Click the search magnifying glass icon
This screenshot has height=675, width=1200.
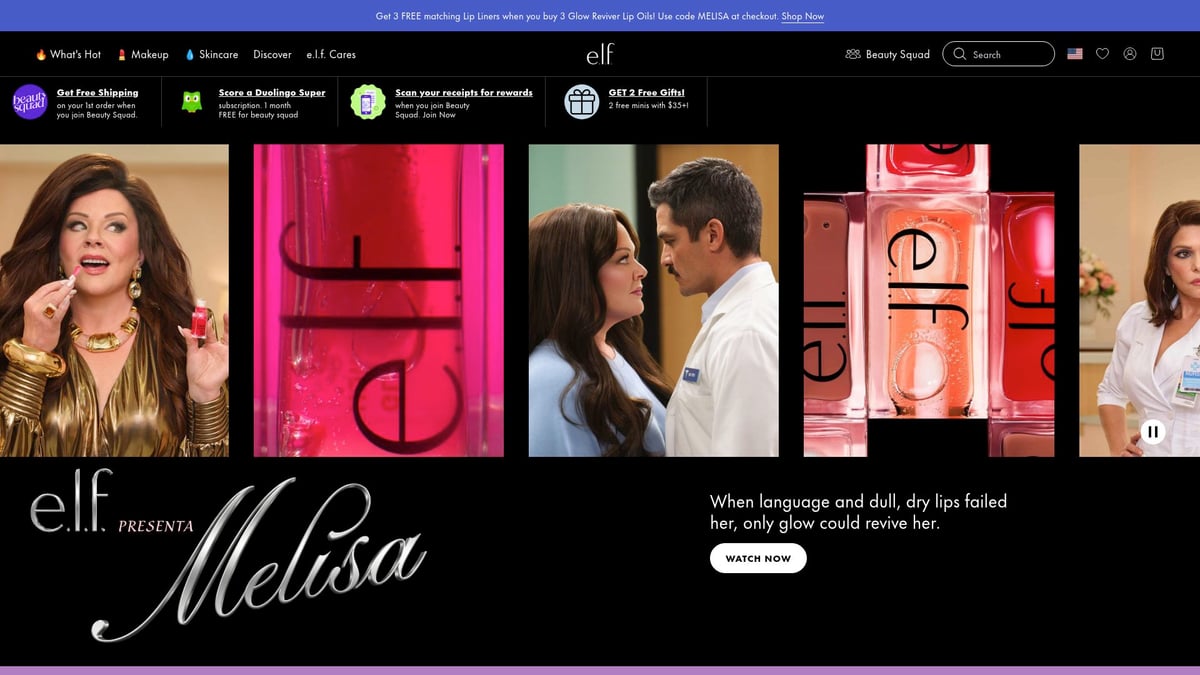click(x=959, y=53)
